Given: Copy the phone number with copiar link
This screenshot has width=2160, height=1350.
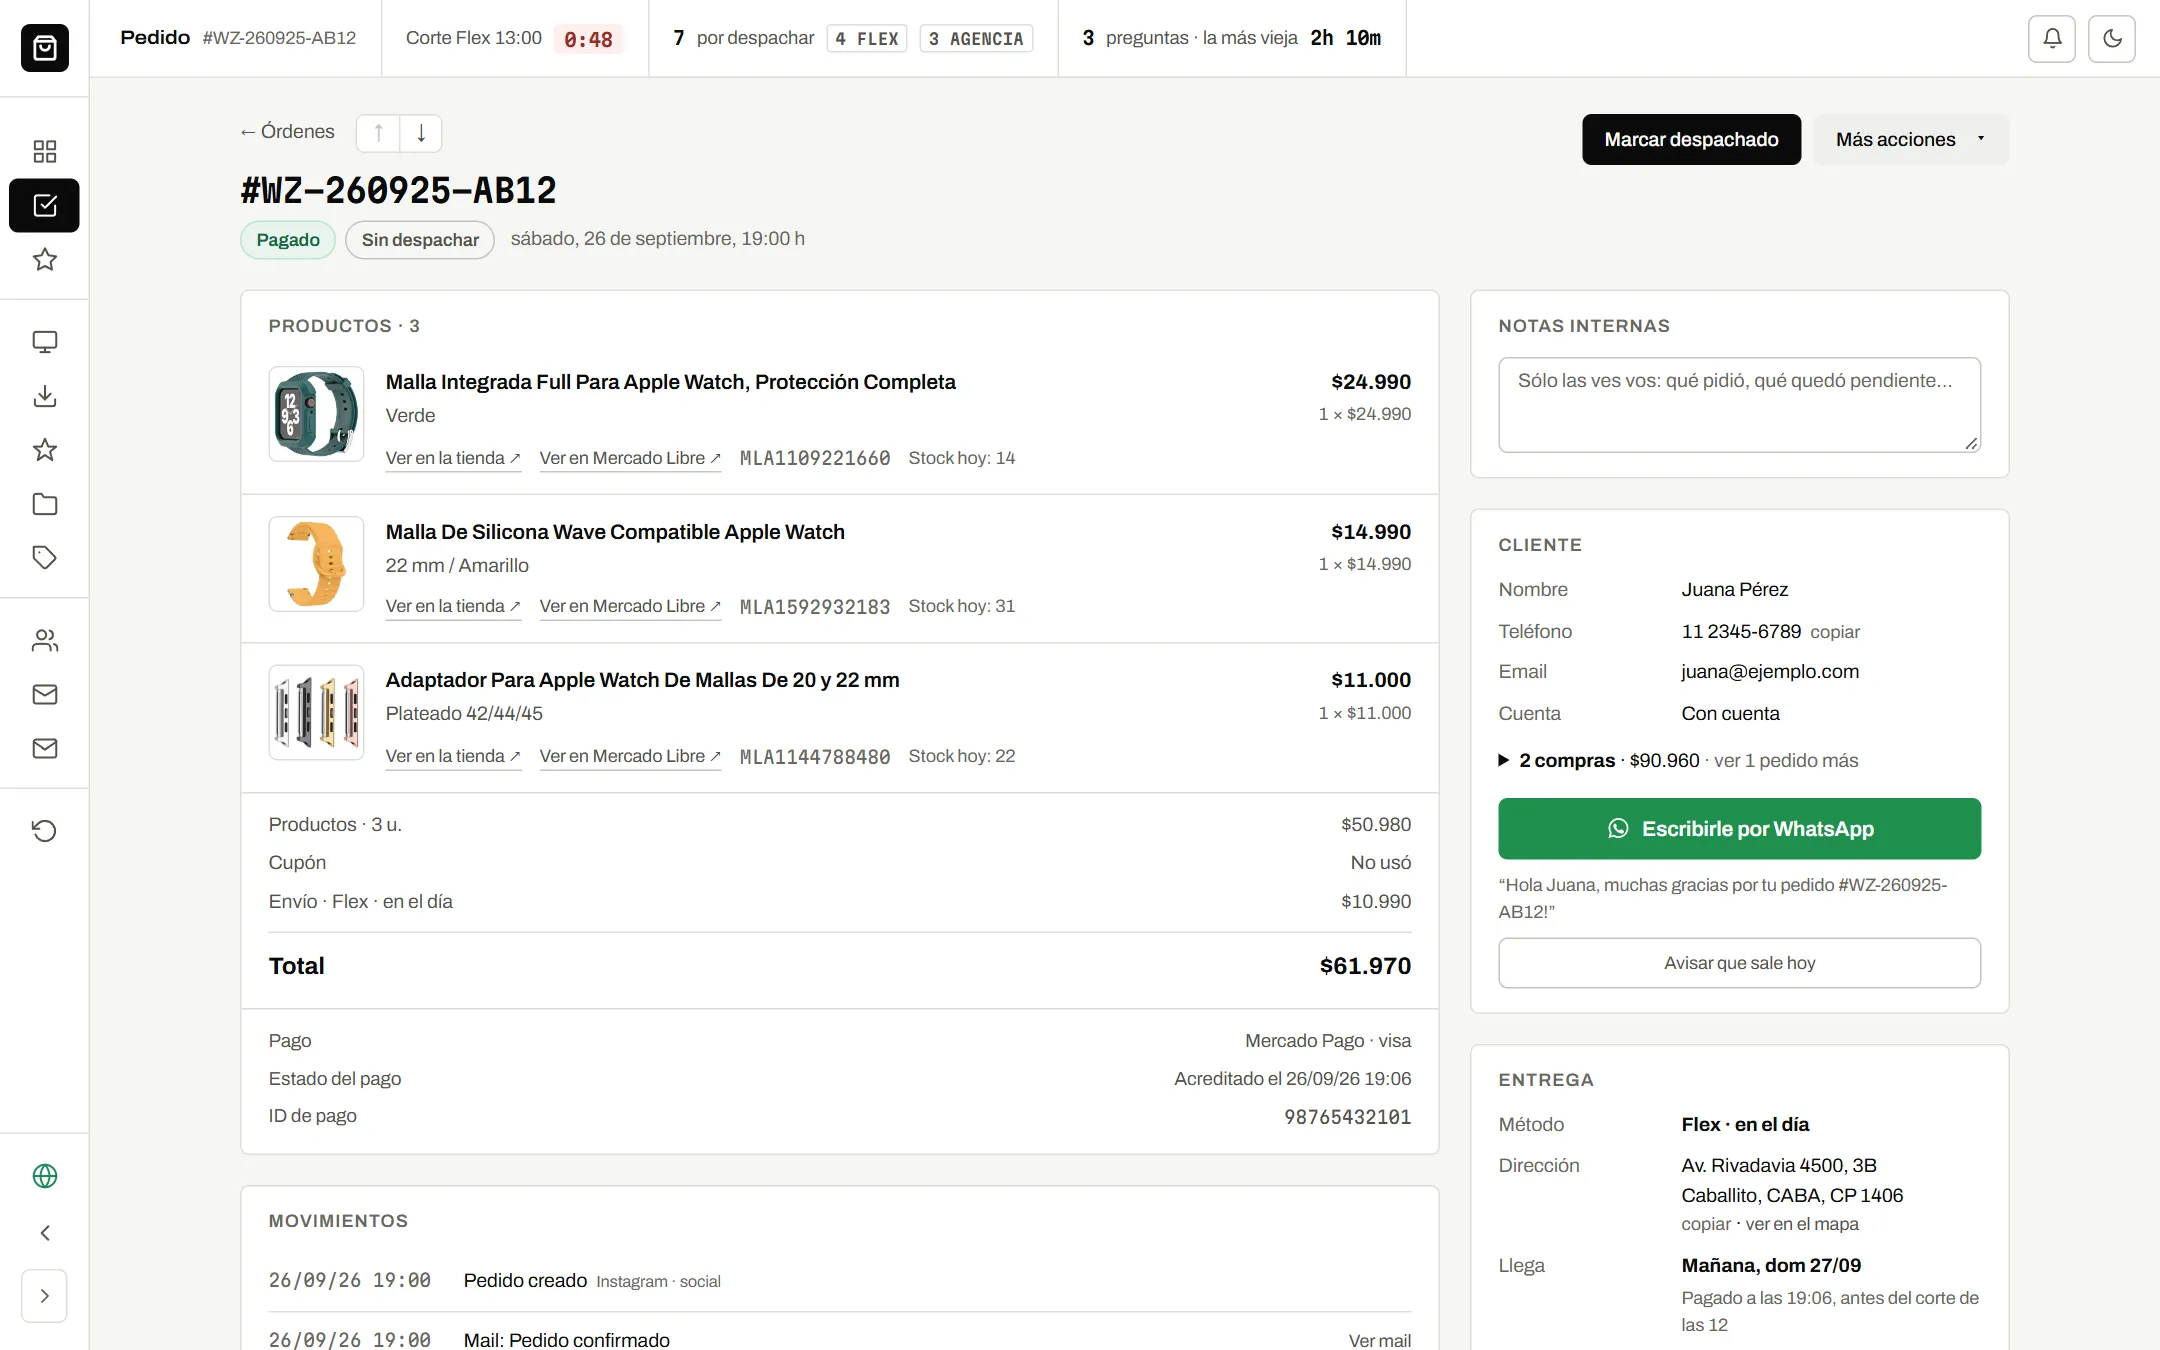Looking at the screenshot, I should tap(1835, 632).
